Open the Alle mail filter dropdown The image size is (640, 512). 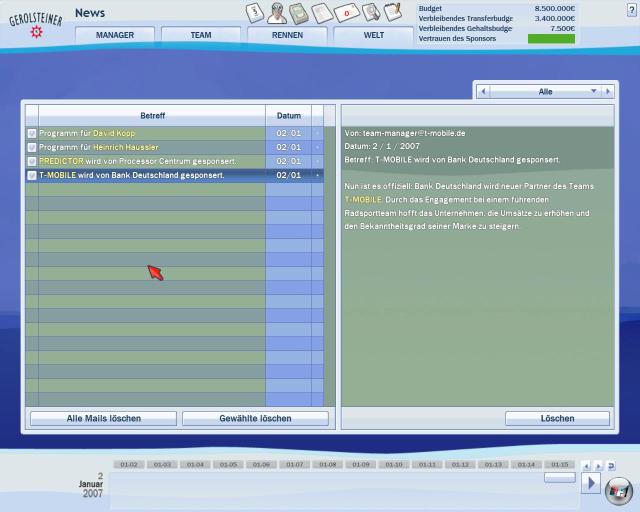click(545, 91)
